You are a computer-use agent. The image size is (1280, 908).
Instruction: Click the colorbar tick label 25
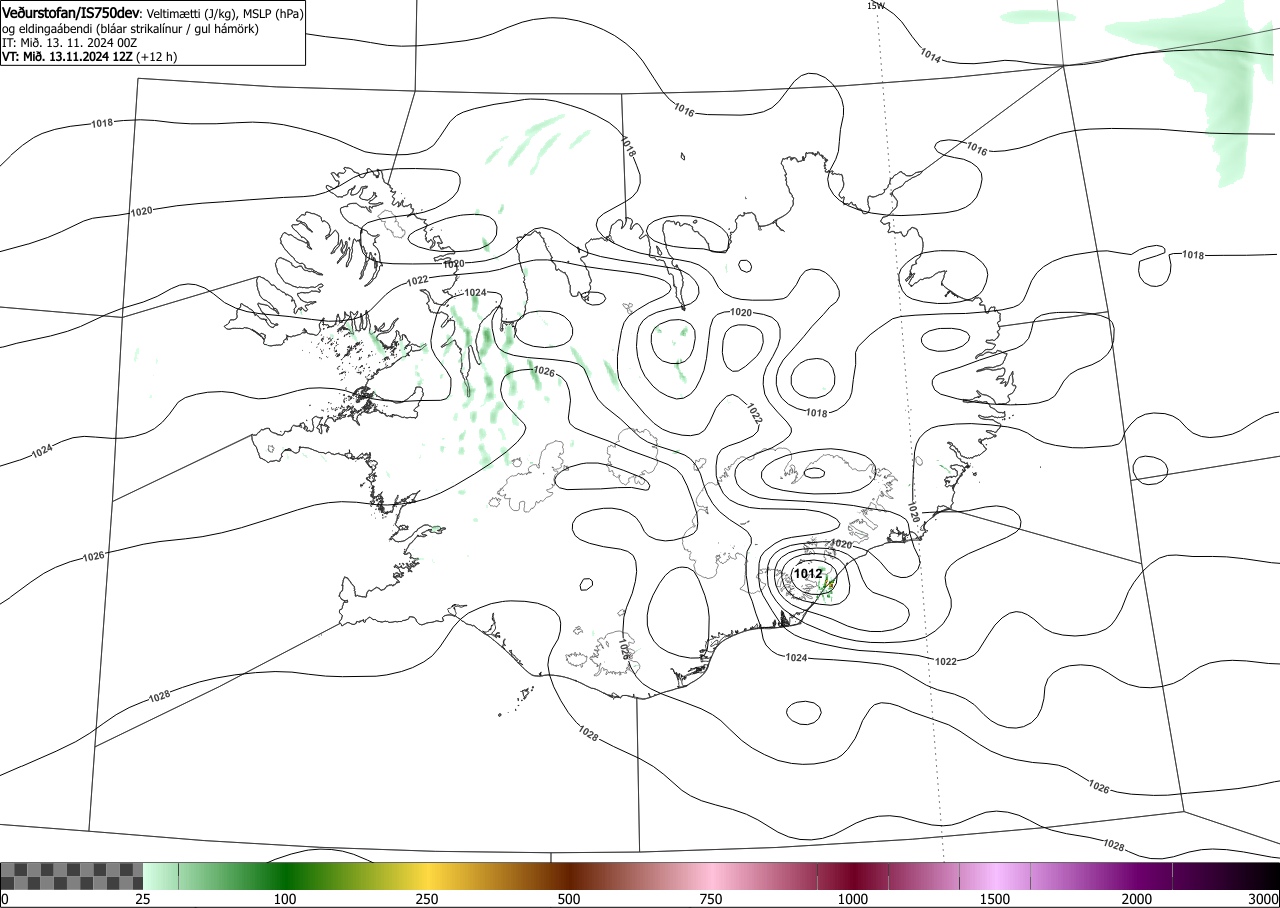143,899
